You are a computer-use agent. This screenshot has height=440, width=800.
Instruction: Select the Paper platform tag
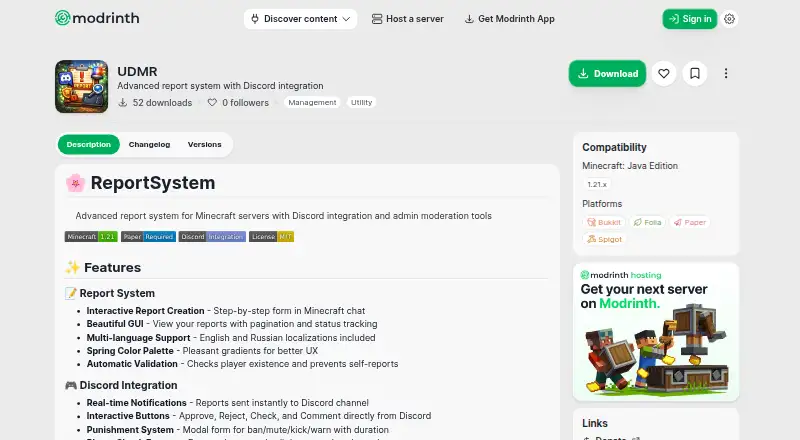[690, 222]
